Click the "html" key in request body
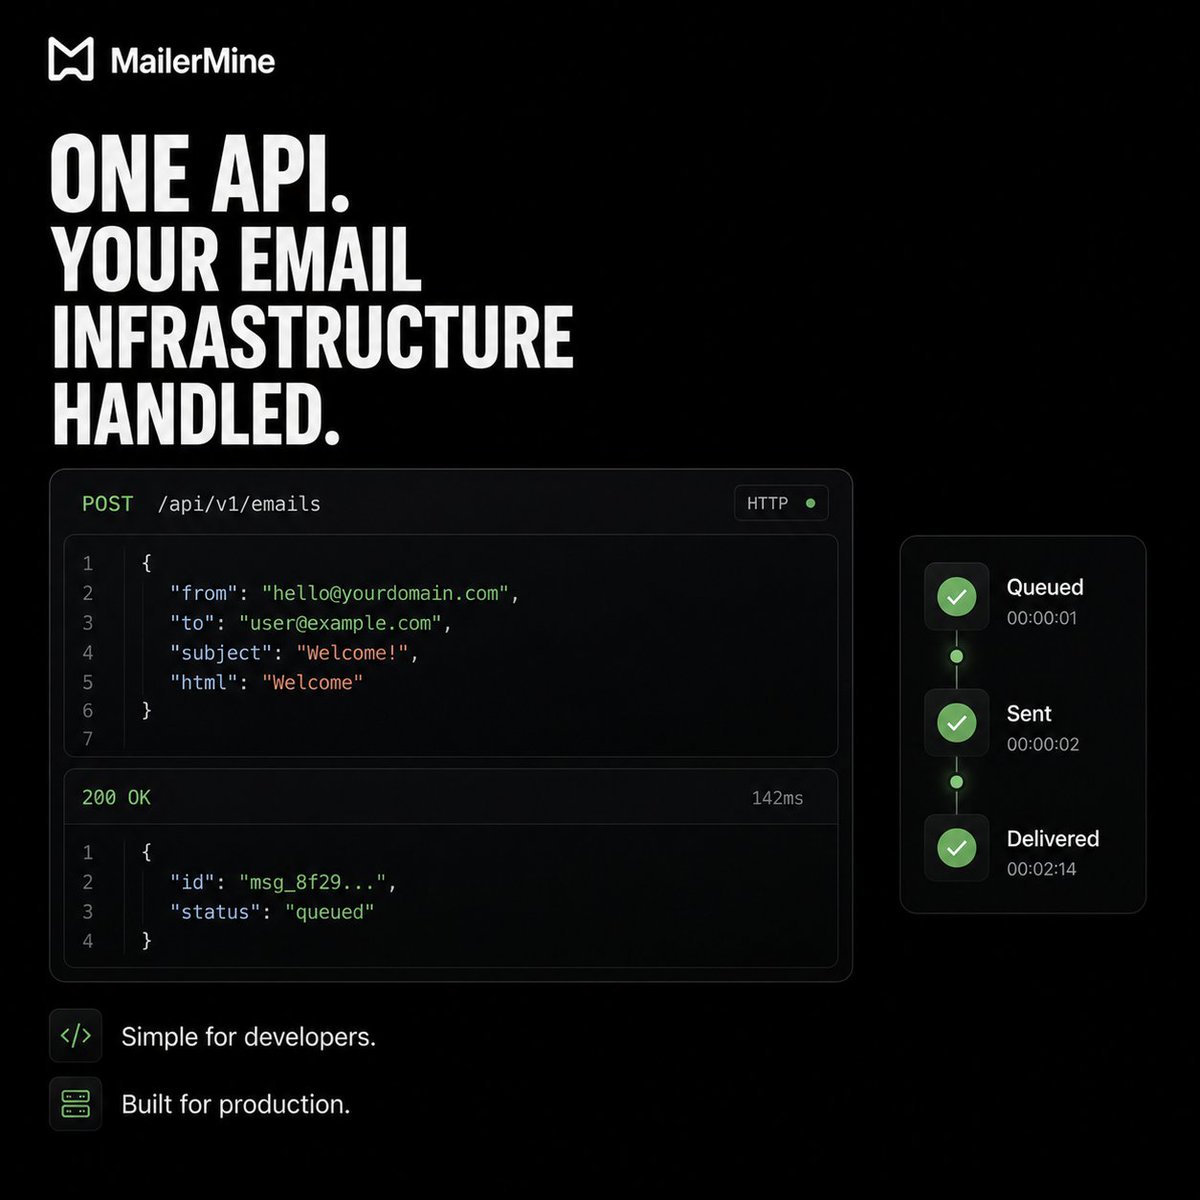This screenshot has height=1200, width=1200. pyautogui.click(x=204, y=682)
